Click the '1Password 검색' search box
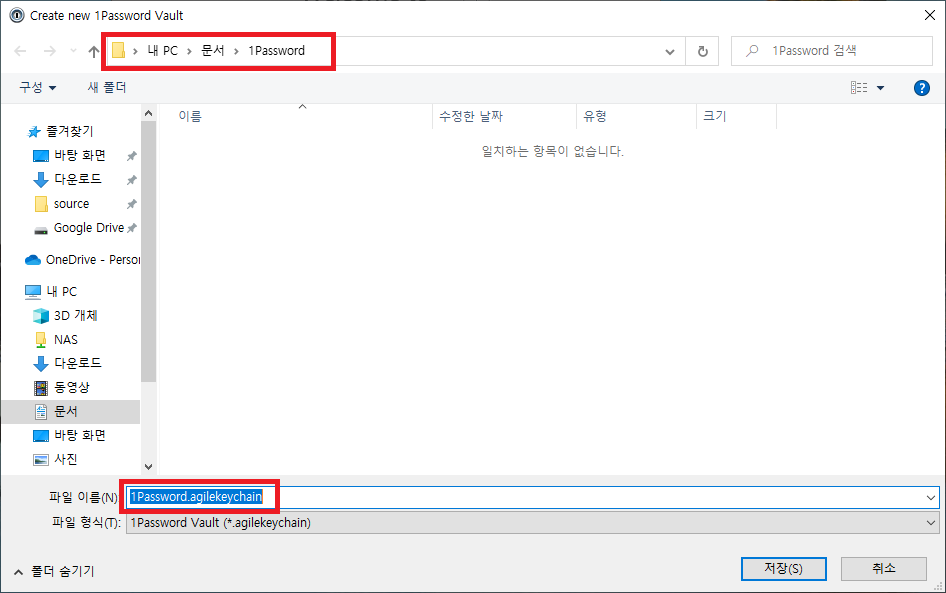Screen dimensions: 946x593 [832, 51]
